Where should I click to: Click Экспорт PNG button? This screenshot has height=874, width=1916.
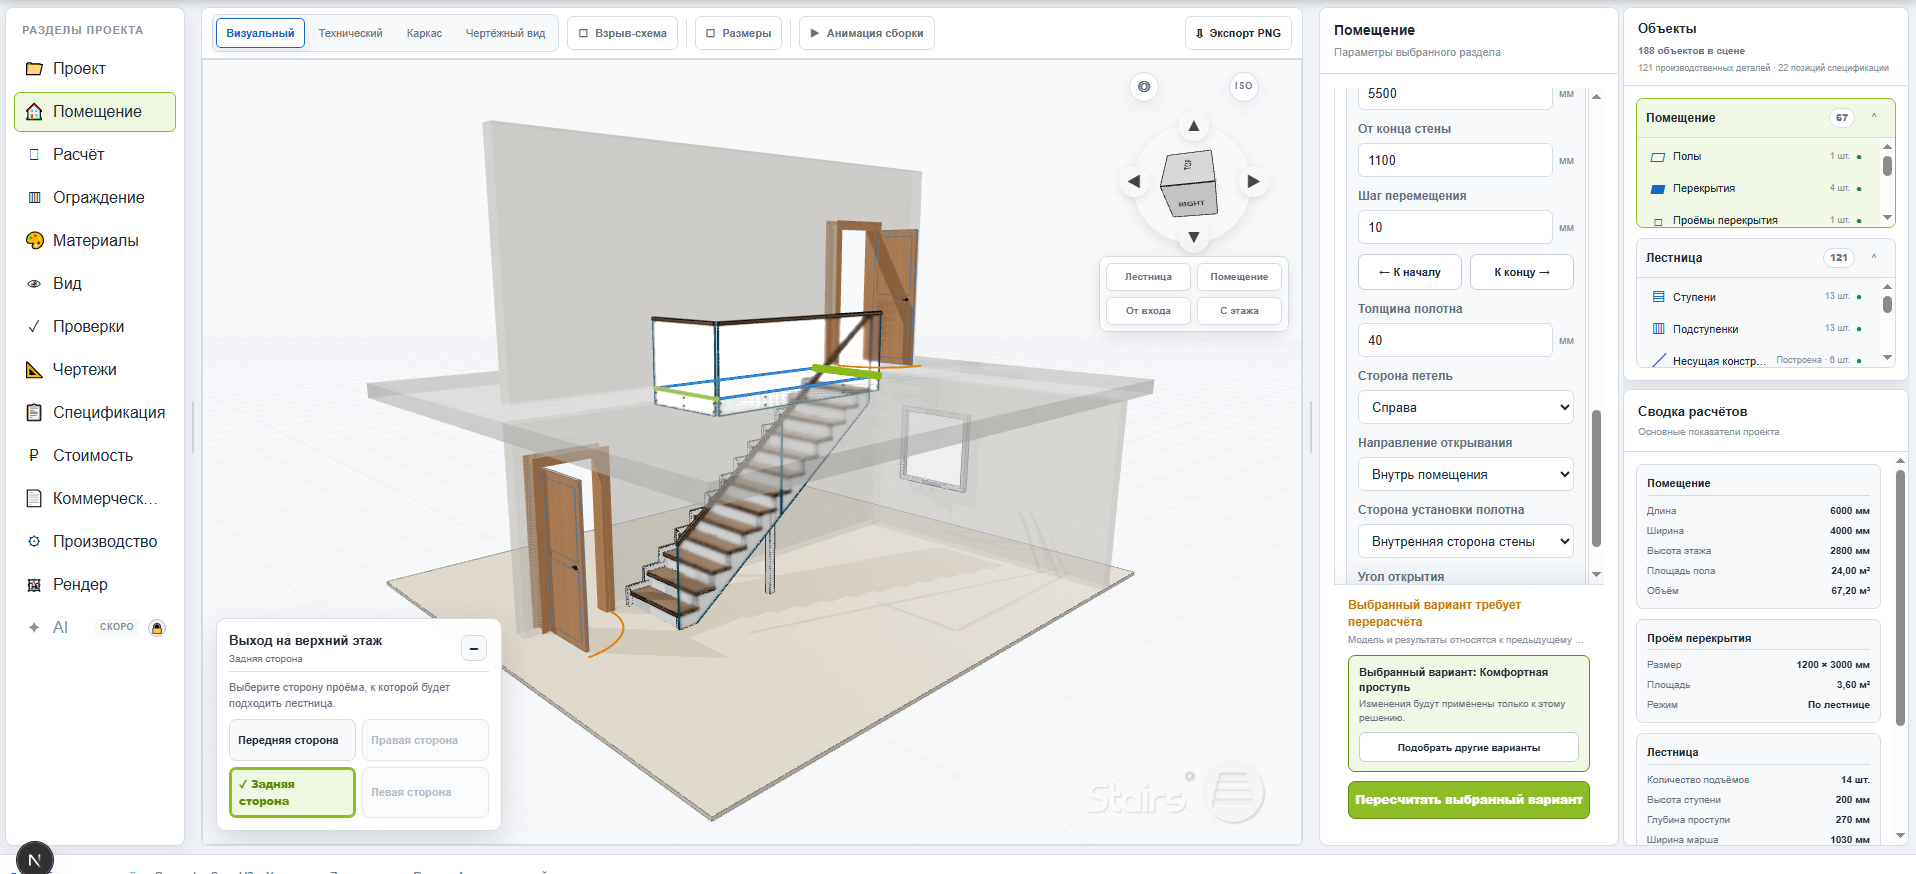pyautogui.click(x=1238, y=33)
